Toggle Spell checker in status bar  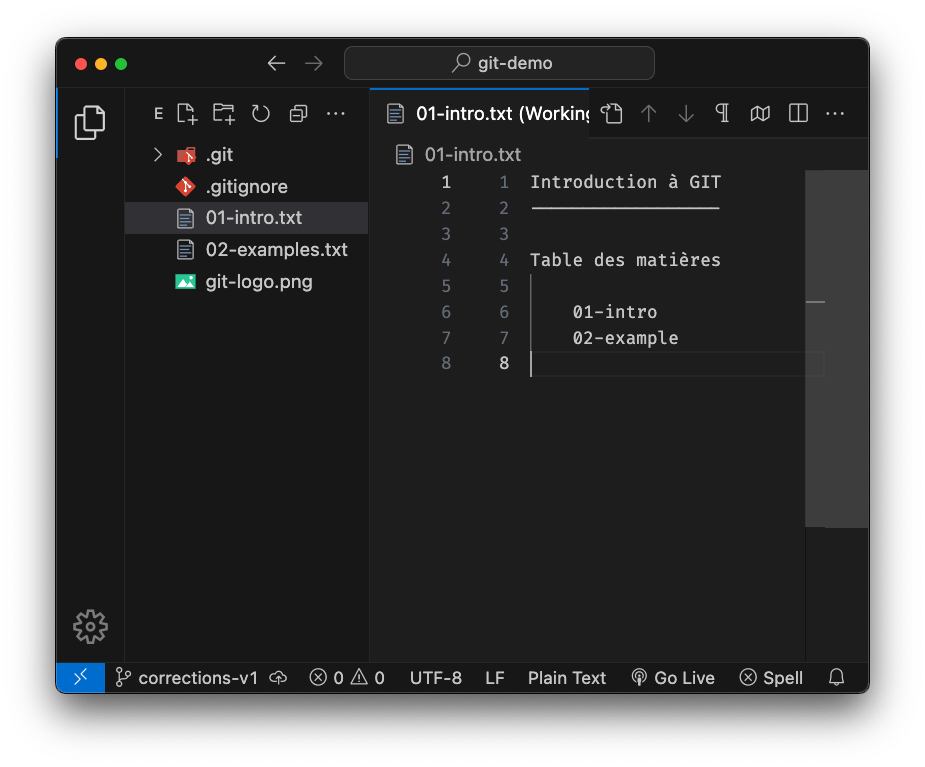(771, 678)
